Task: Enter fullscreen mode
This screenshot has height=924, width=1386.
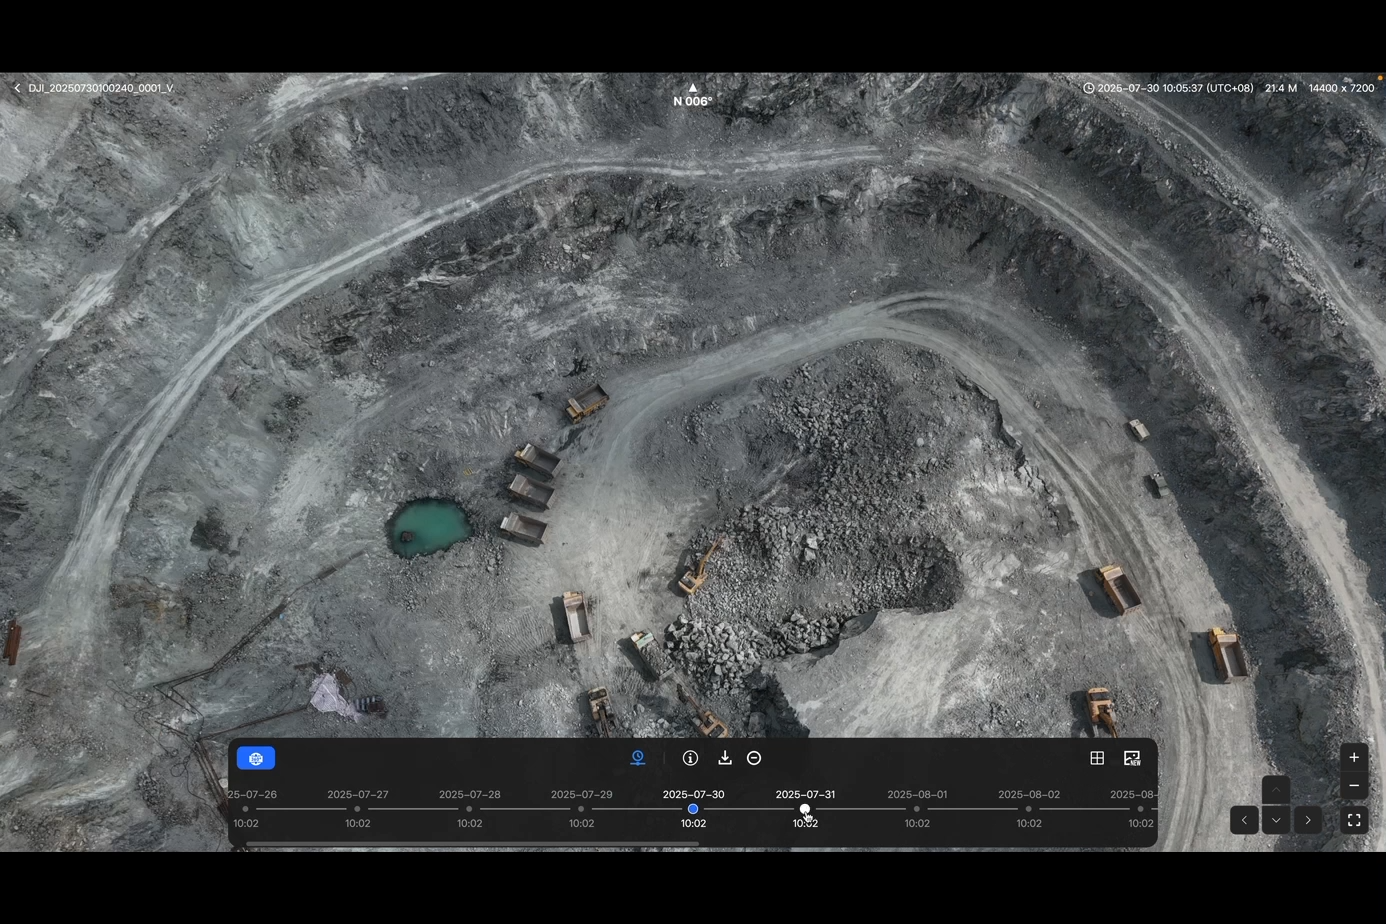Action: (x=1354, y=820)
